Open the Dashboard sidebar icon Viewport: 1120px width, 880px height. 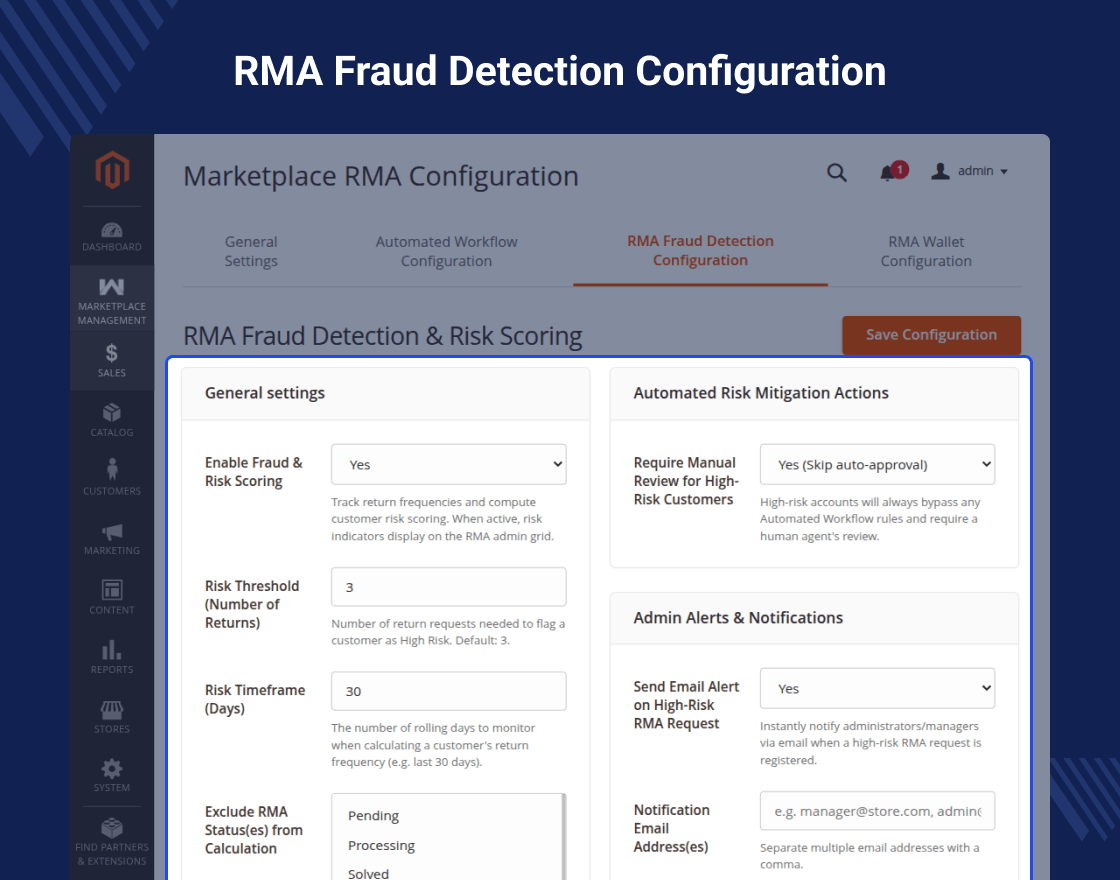point(112,236)
